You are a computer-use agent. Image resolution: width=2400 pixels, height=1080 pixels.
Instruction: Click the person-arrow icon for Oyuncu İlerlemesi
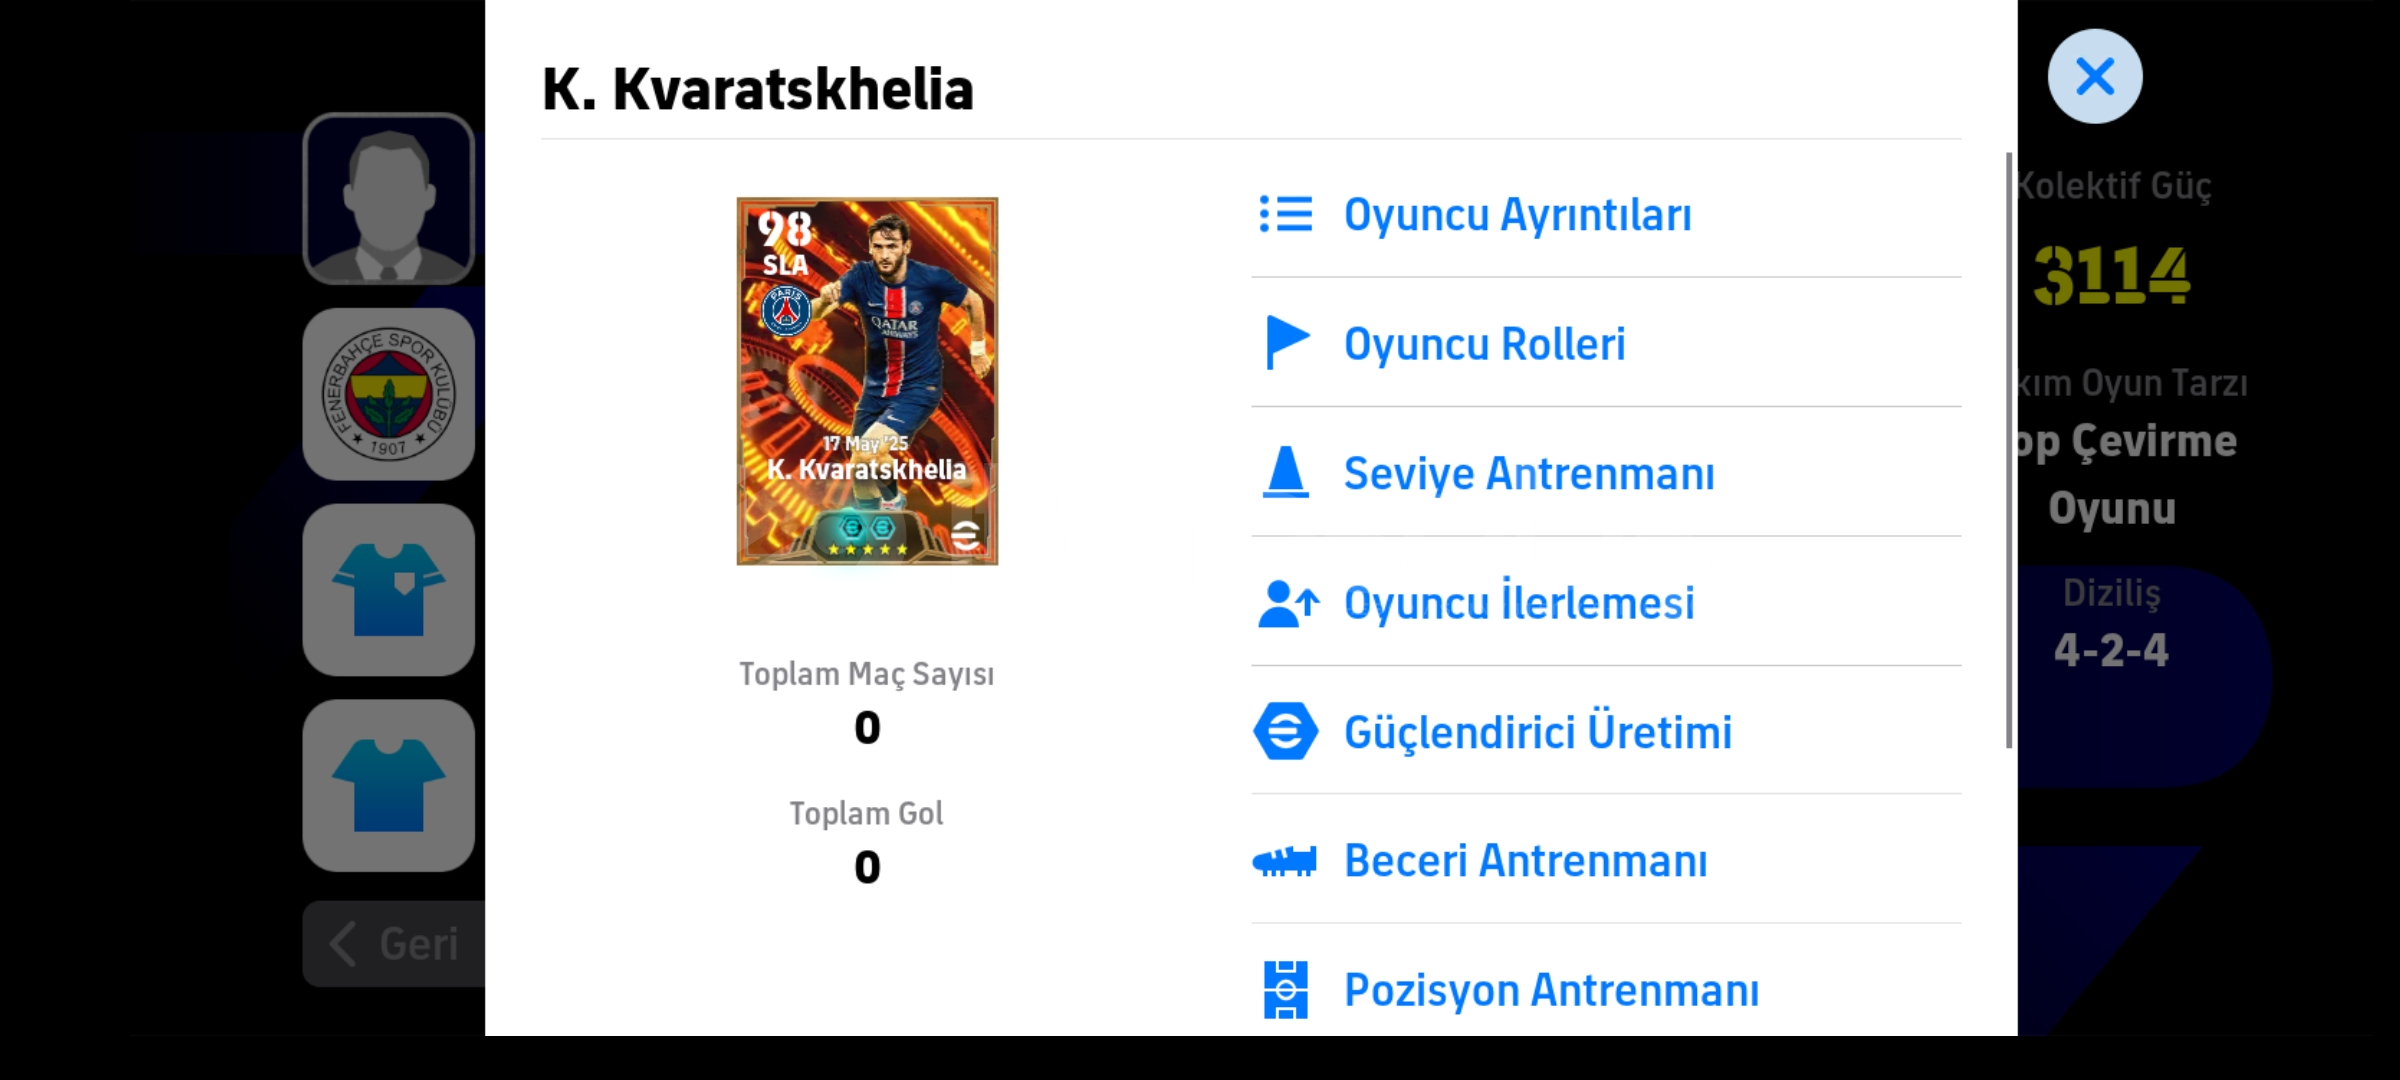[x=1288, y=603]
